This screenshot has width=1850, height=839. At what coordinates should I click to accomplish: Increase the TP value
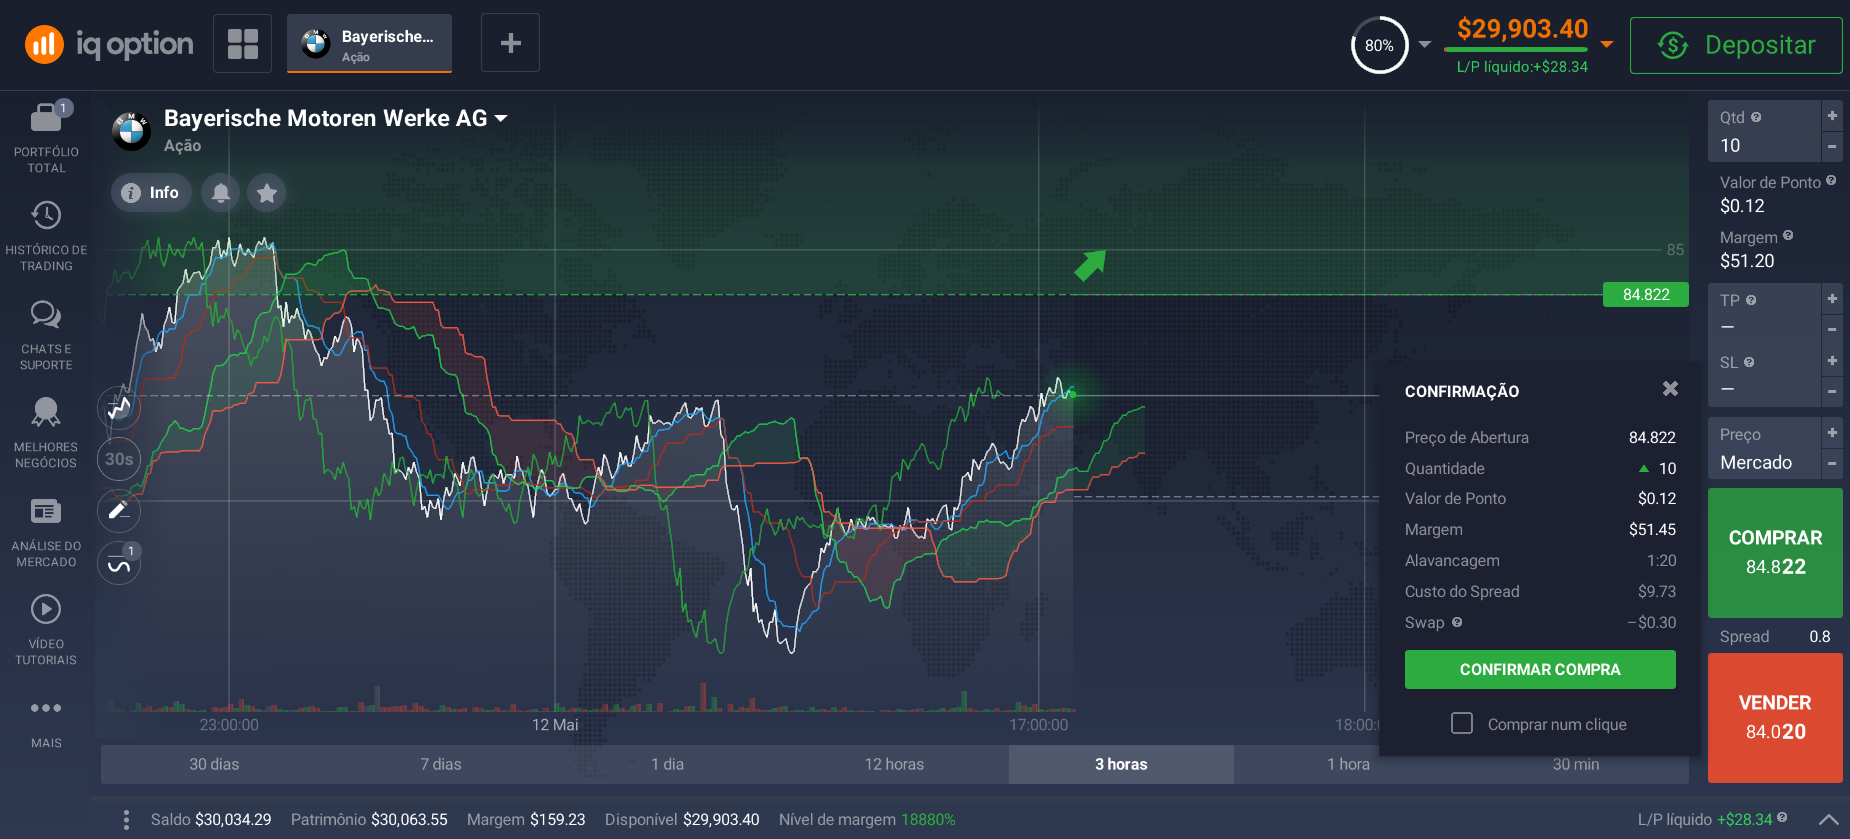pos(1832,299)
